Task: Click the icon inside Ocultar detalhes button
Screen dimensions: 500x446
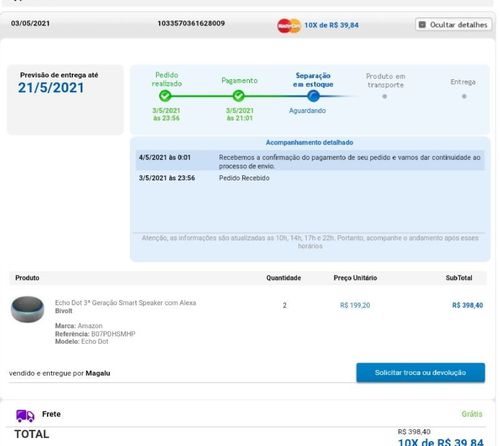Action: [422, 25]
